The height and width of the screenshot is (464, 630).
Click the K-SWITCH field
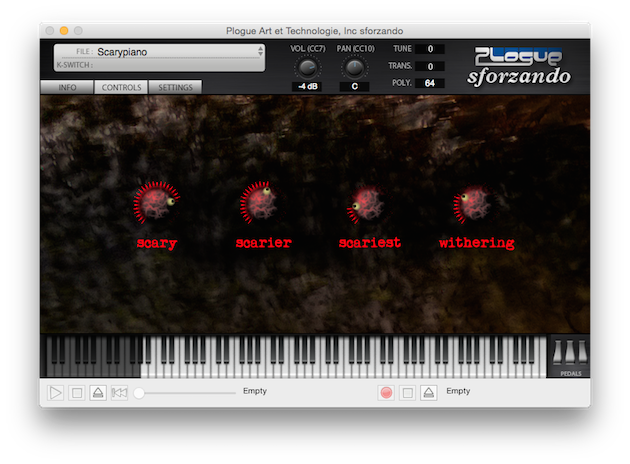coord(159,65)
